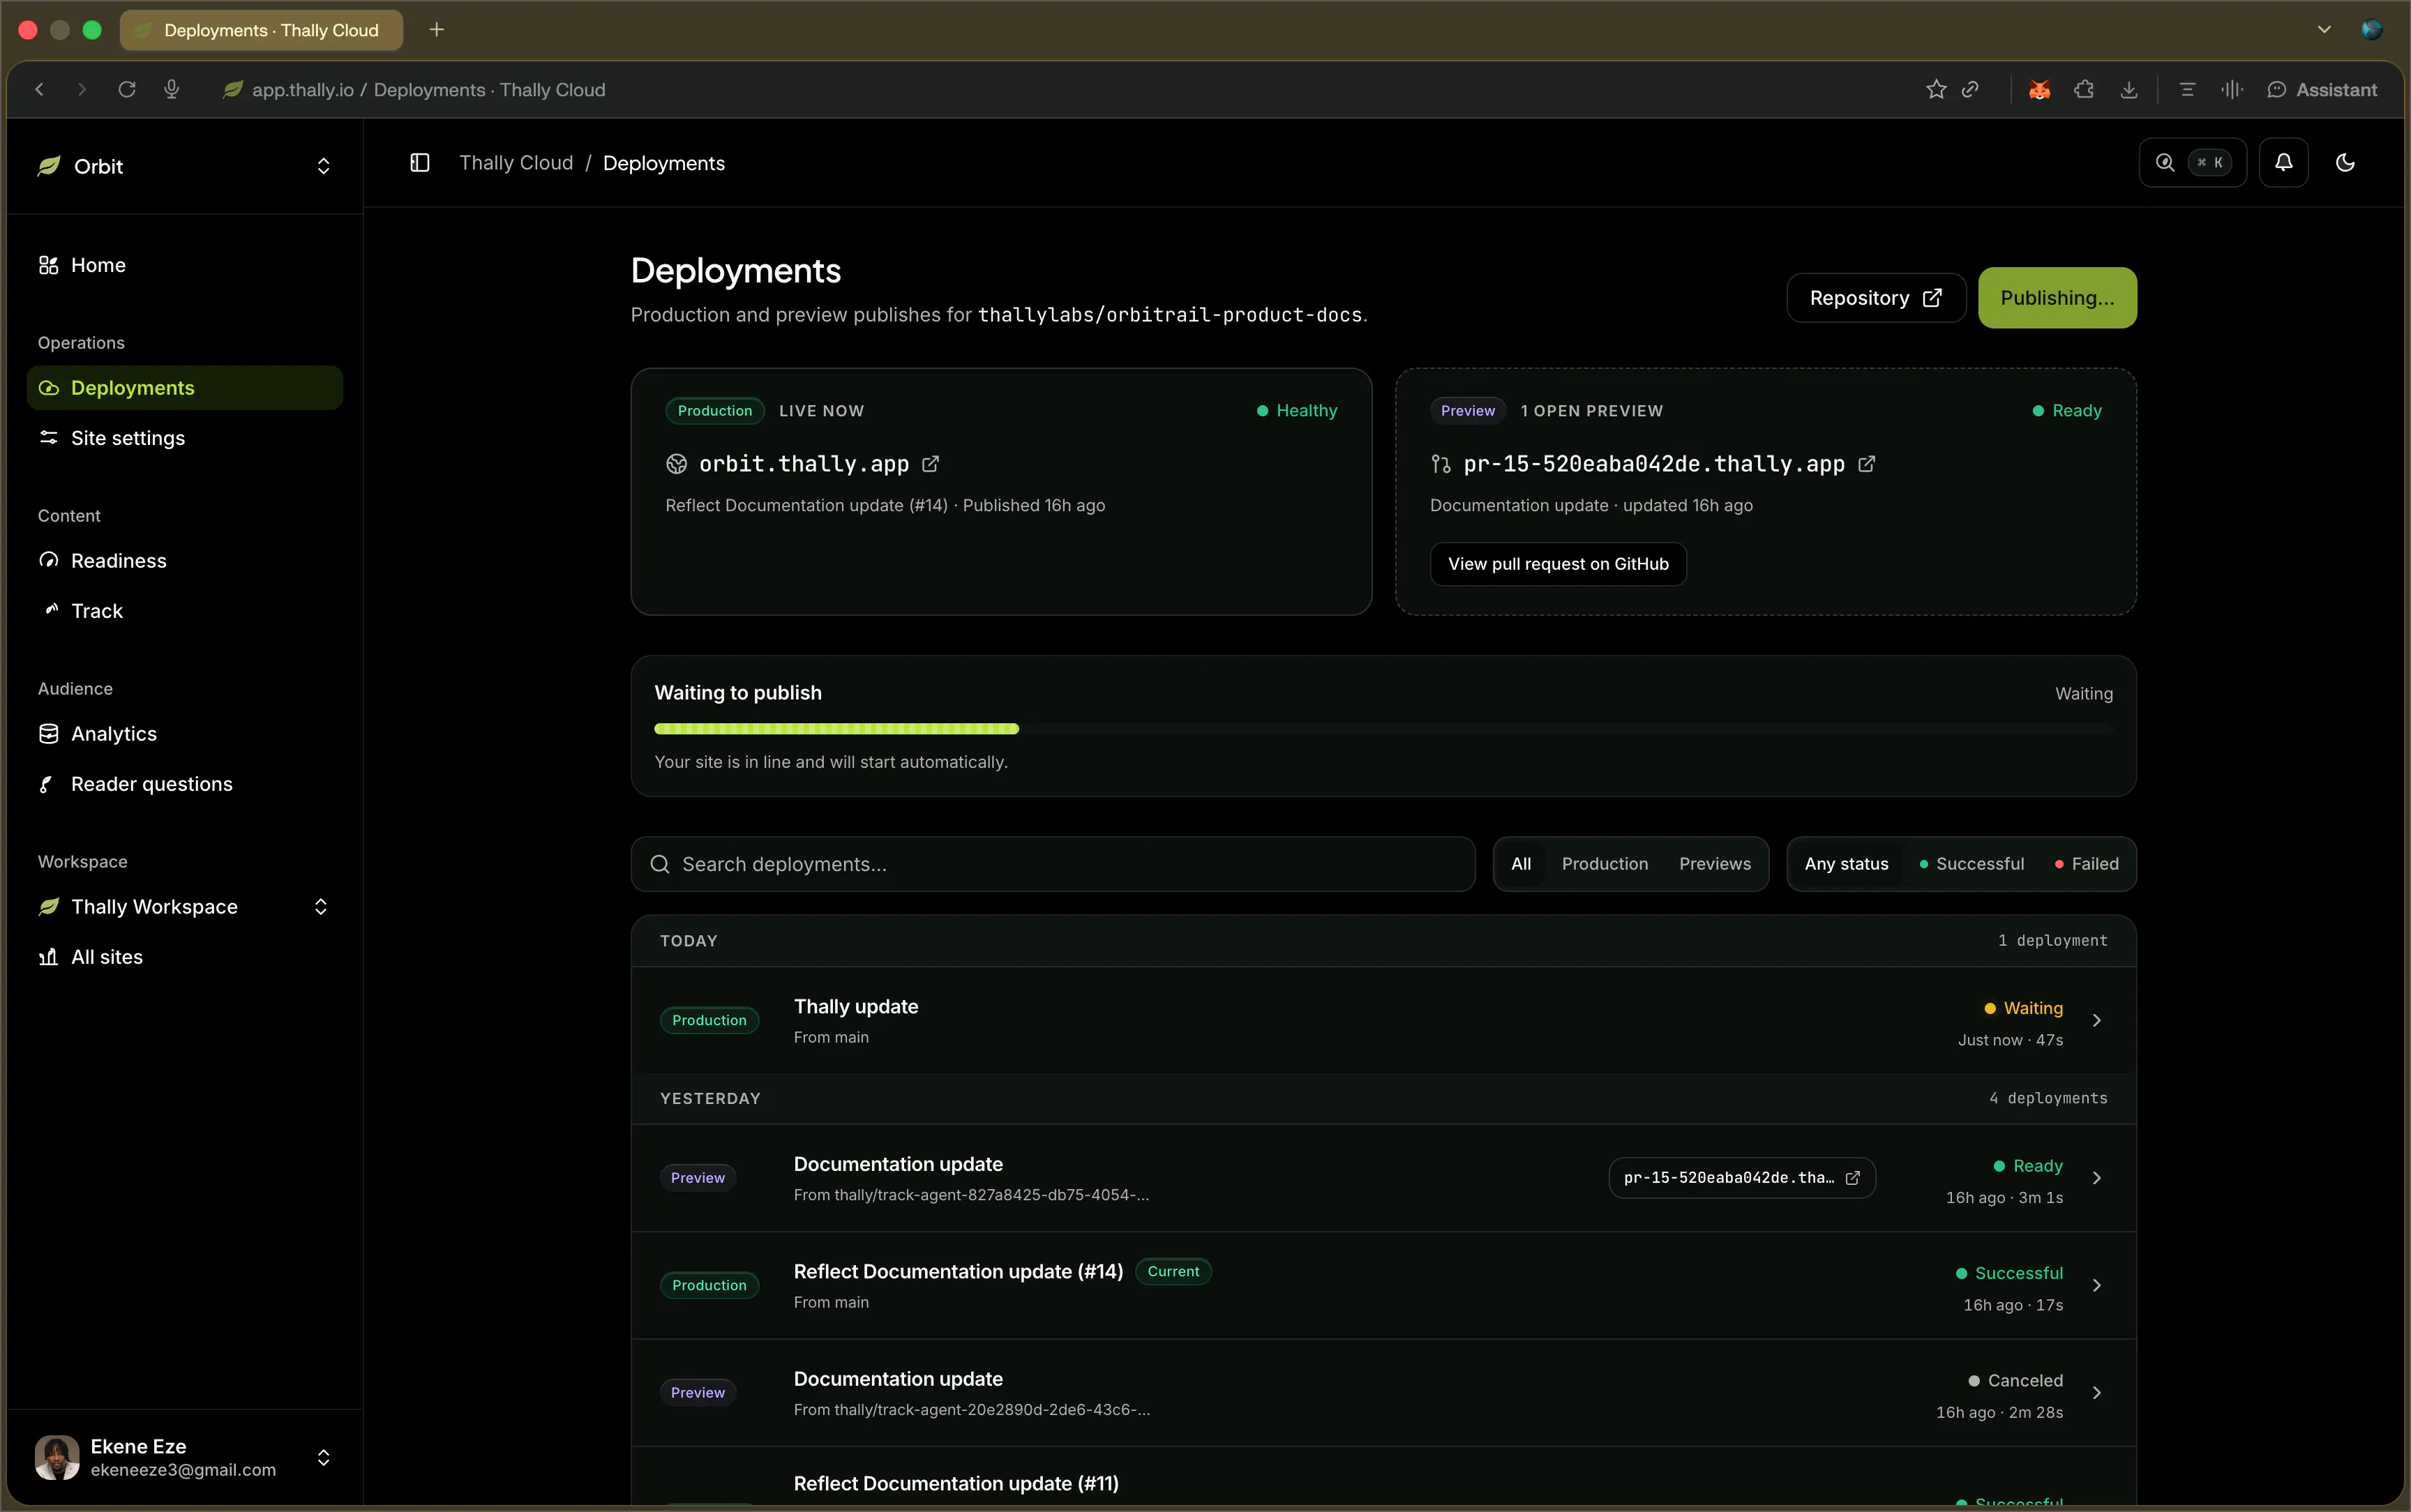The image size is (2411, 1512).
Task: Select the Any status filter
Action: click(x=1846, y=864)
